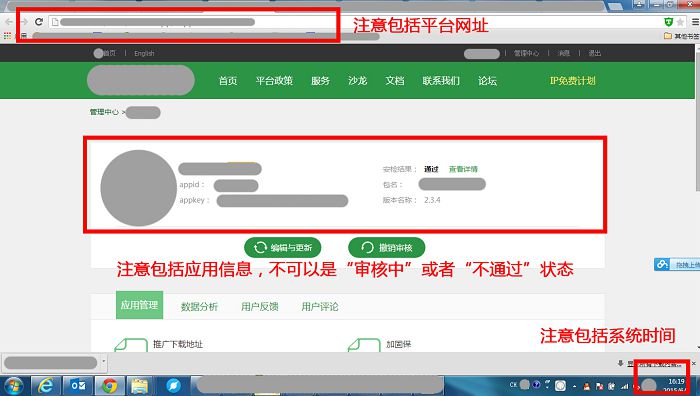Viewport: 700px width, 396px height.
Task: Open the IP免费计划 link
Action: (x=572, y=81)
